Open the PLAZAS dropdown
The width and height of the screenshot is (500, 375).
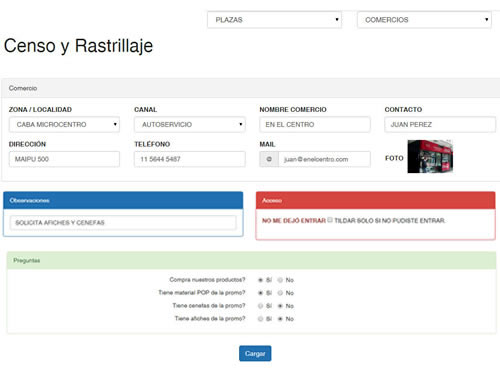tap(274, 20)
